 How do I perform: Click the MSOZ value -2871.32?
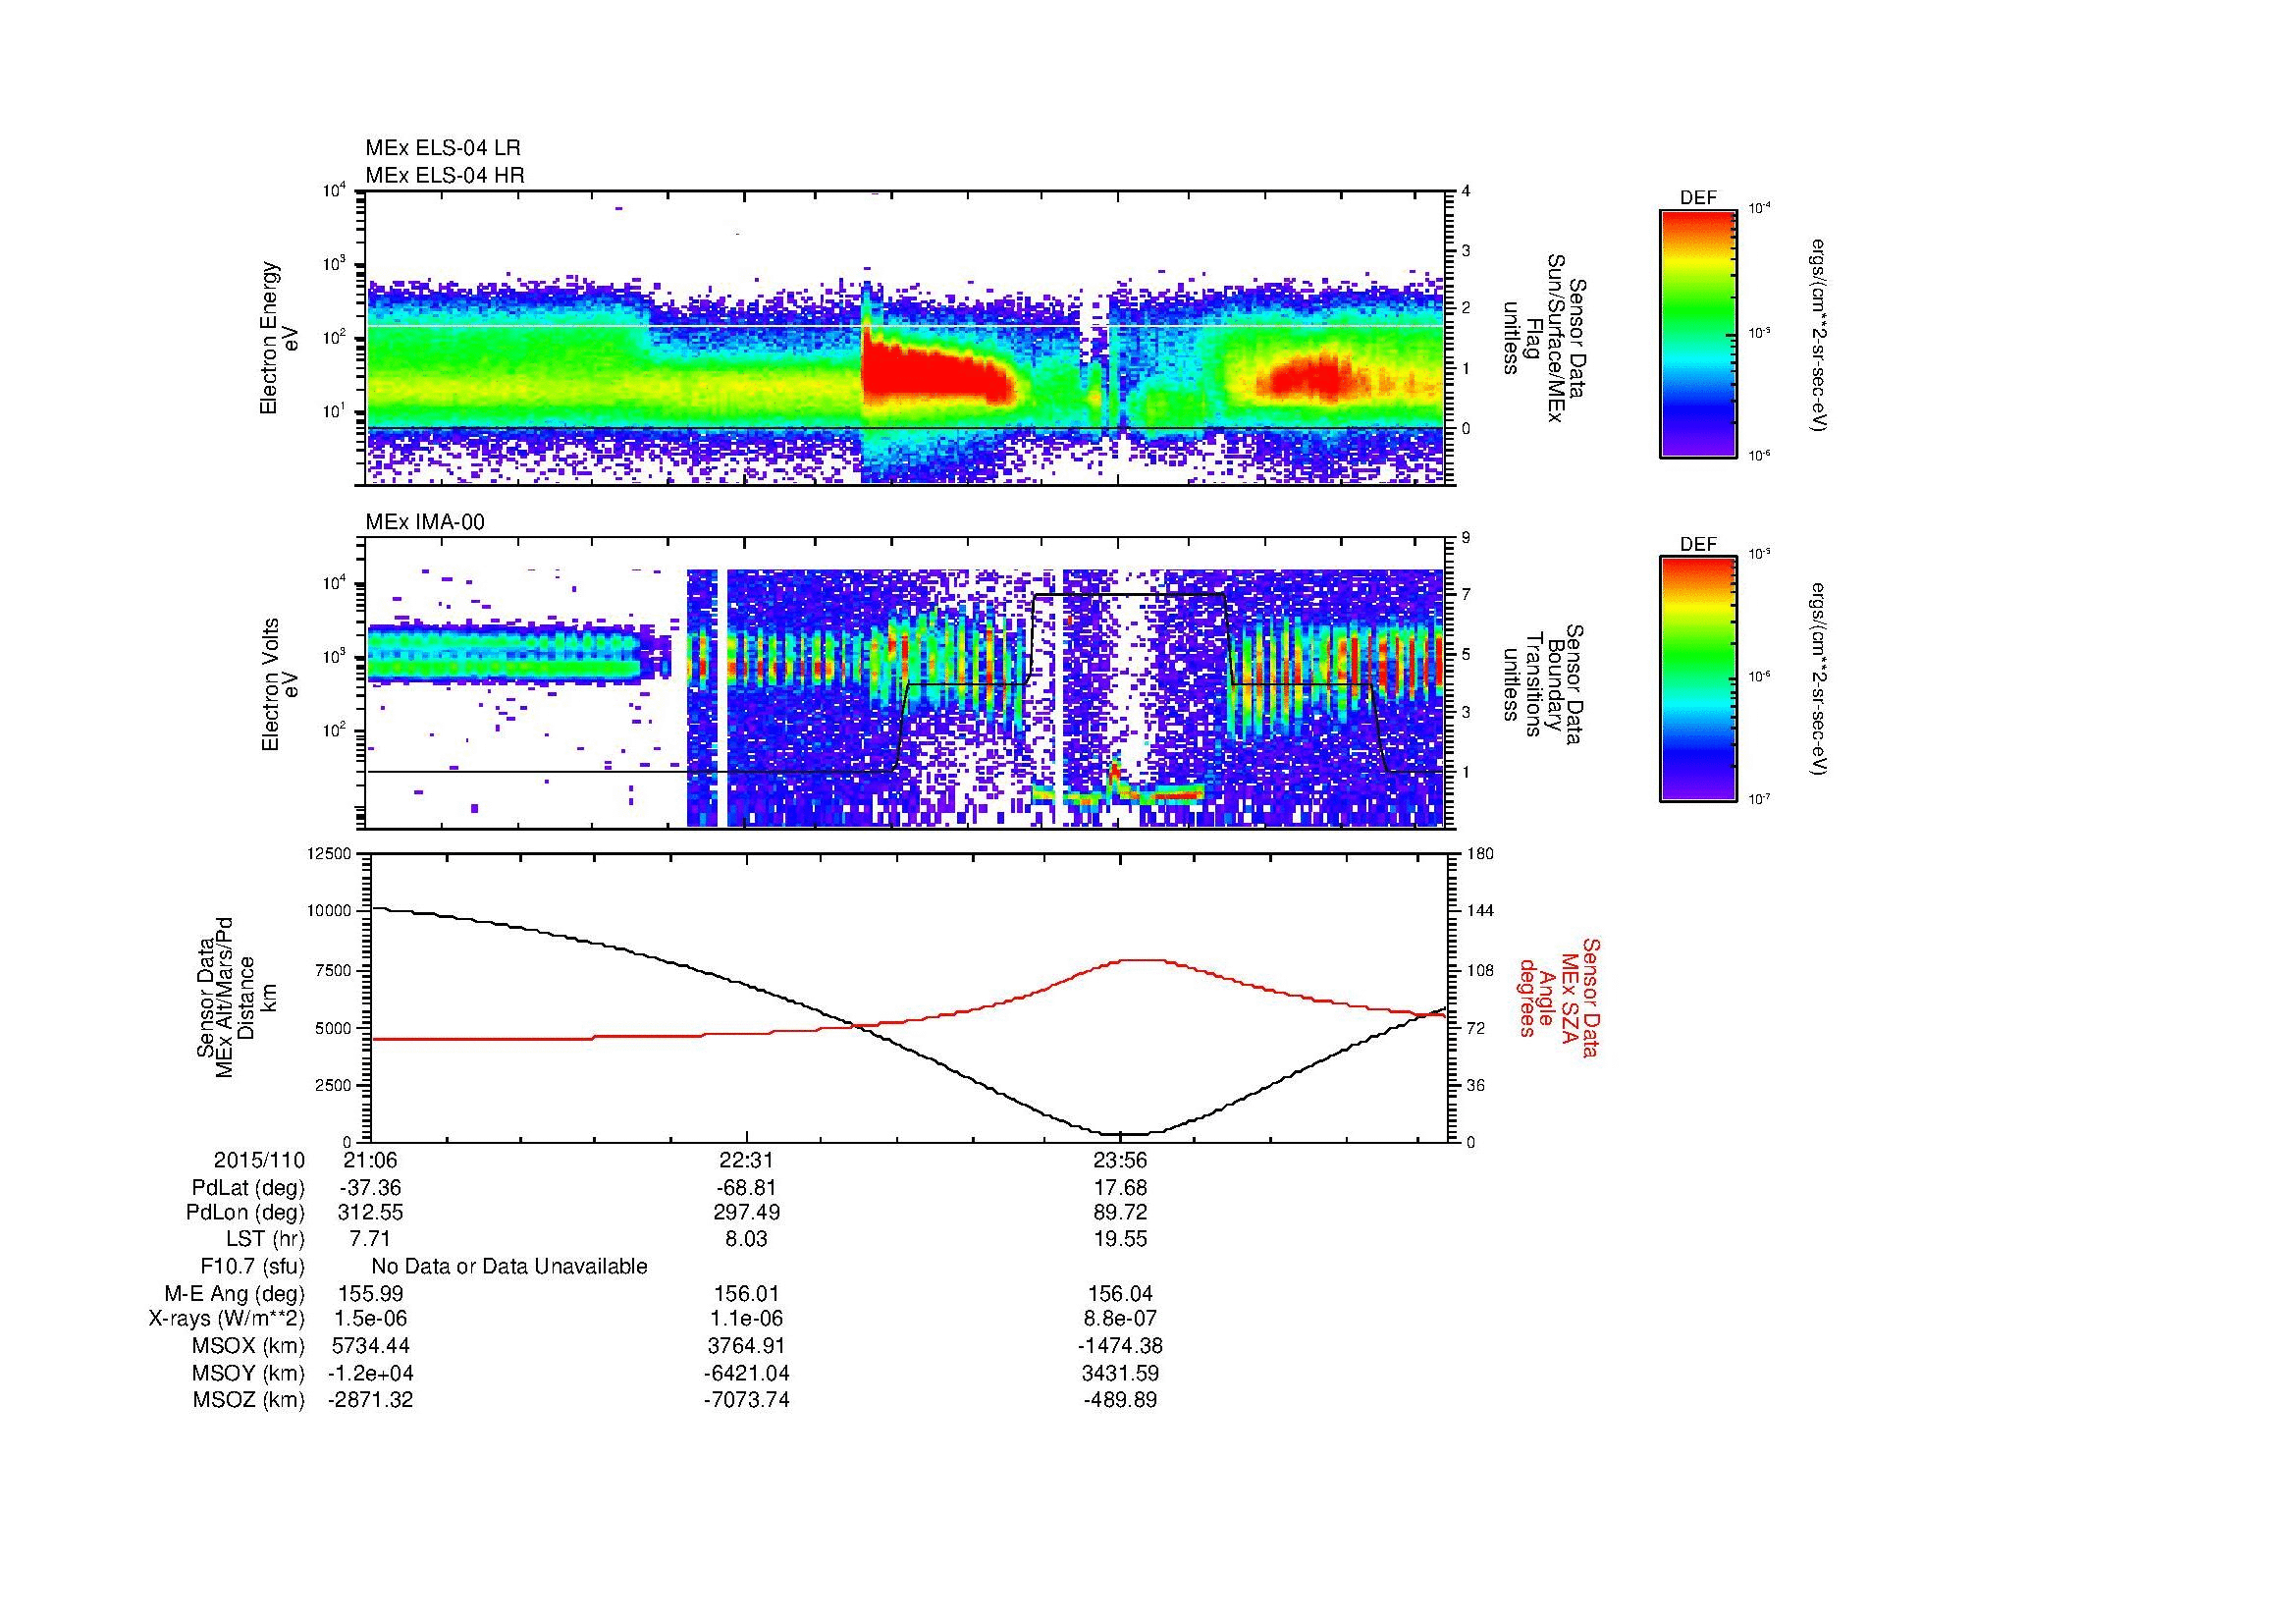[371, 1400]
